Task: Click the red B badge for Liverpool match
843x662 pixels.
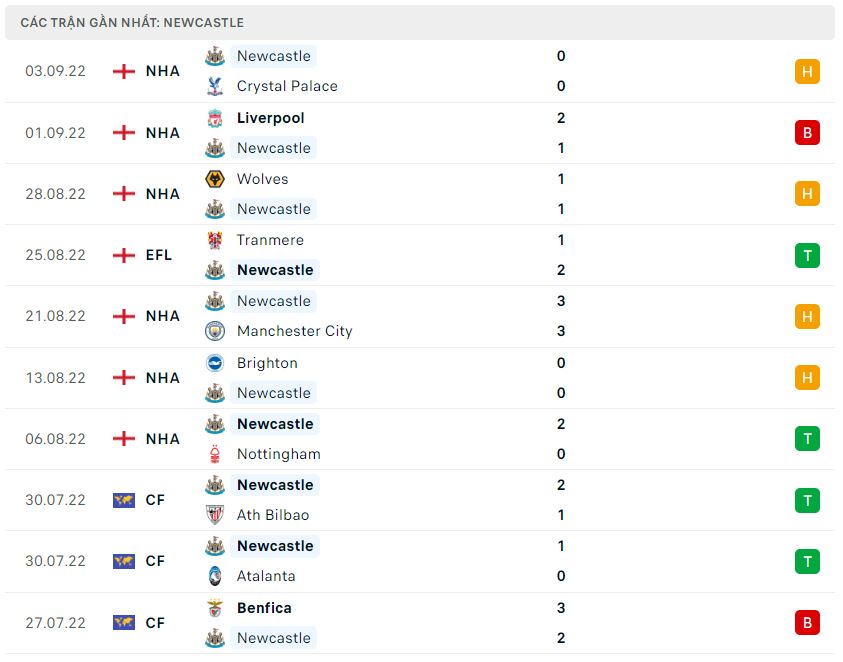Action: coord(807,133)
